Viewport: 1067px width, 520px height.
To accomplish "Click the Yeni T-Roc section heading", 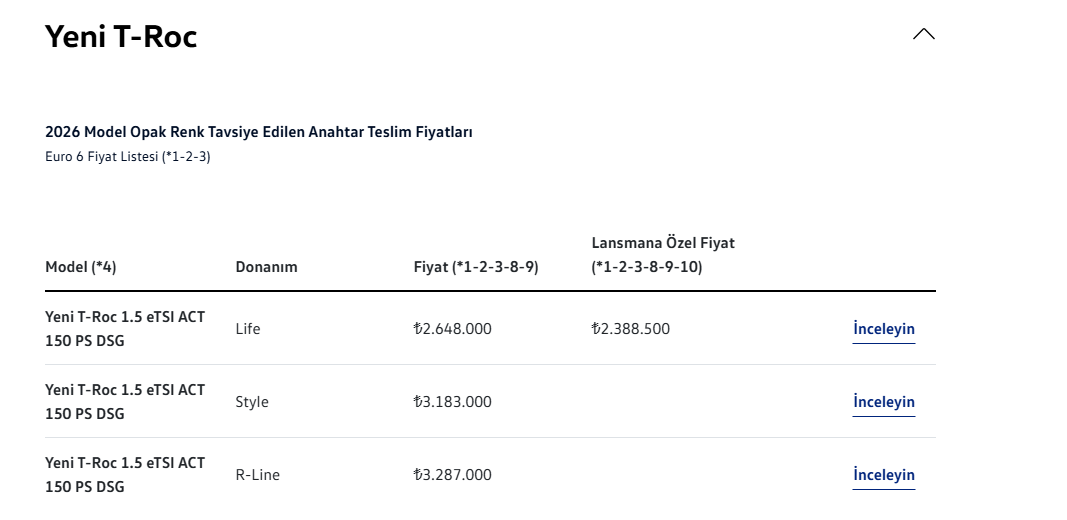I will [x=121, y=37].
